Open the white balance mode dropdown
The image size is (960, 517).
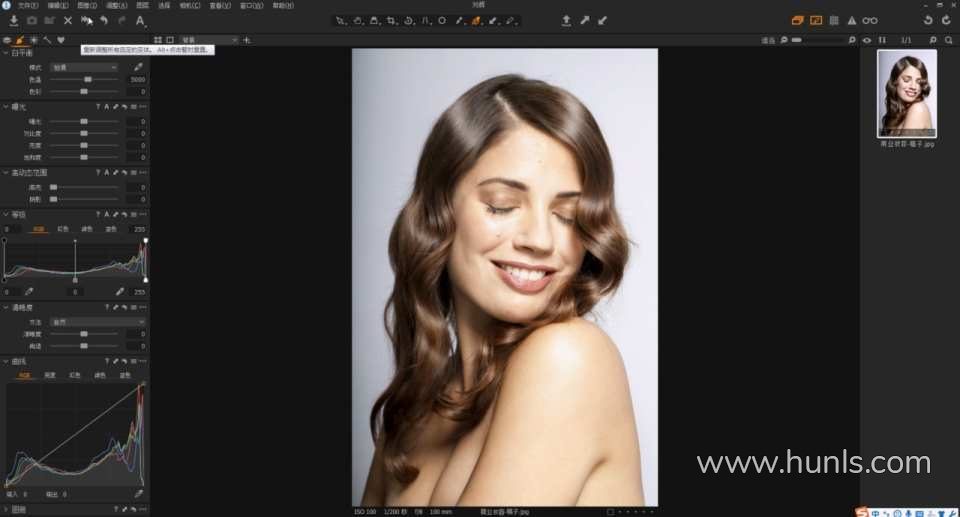84,67
